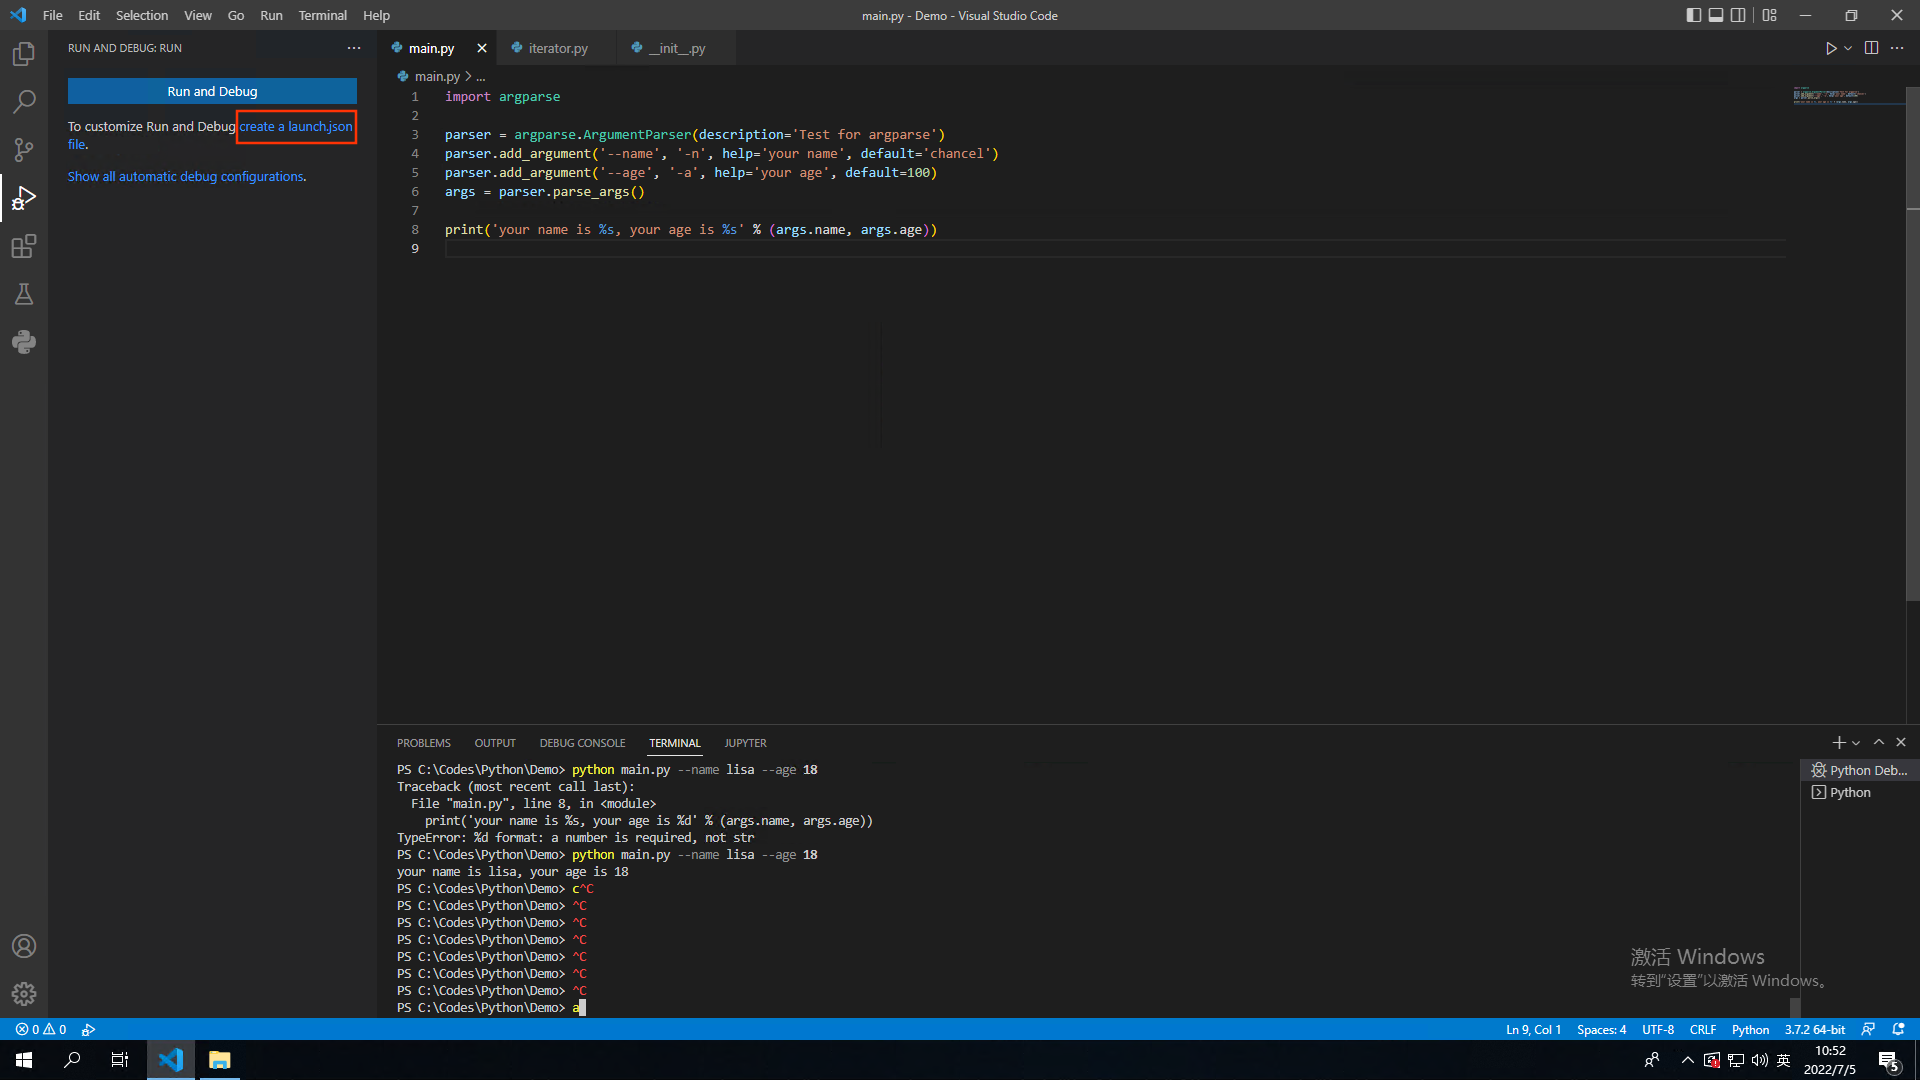Open the Terminal menu

pos(322,15)
